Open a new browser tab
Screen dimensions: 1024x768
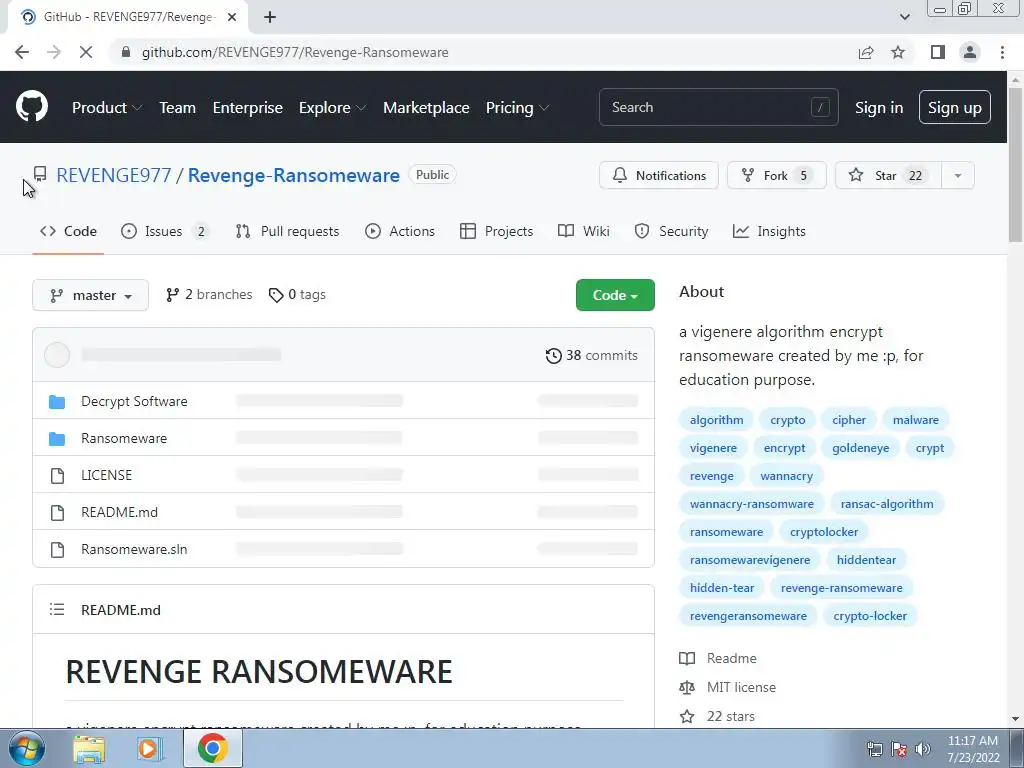(x=270, y=17)
